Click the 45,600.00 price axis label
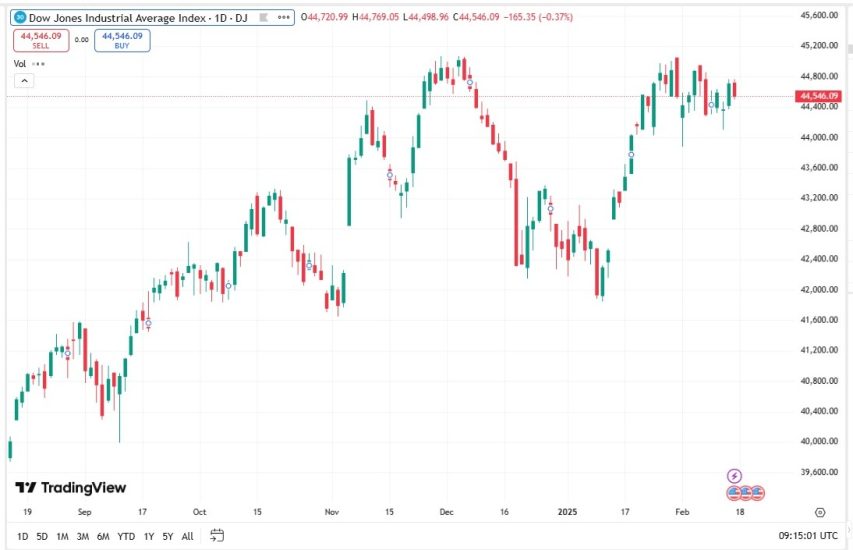The image size is (853, 550). click(x=819, y=15)
